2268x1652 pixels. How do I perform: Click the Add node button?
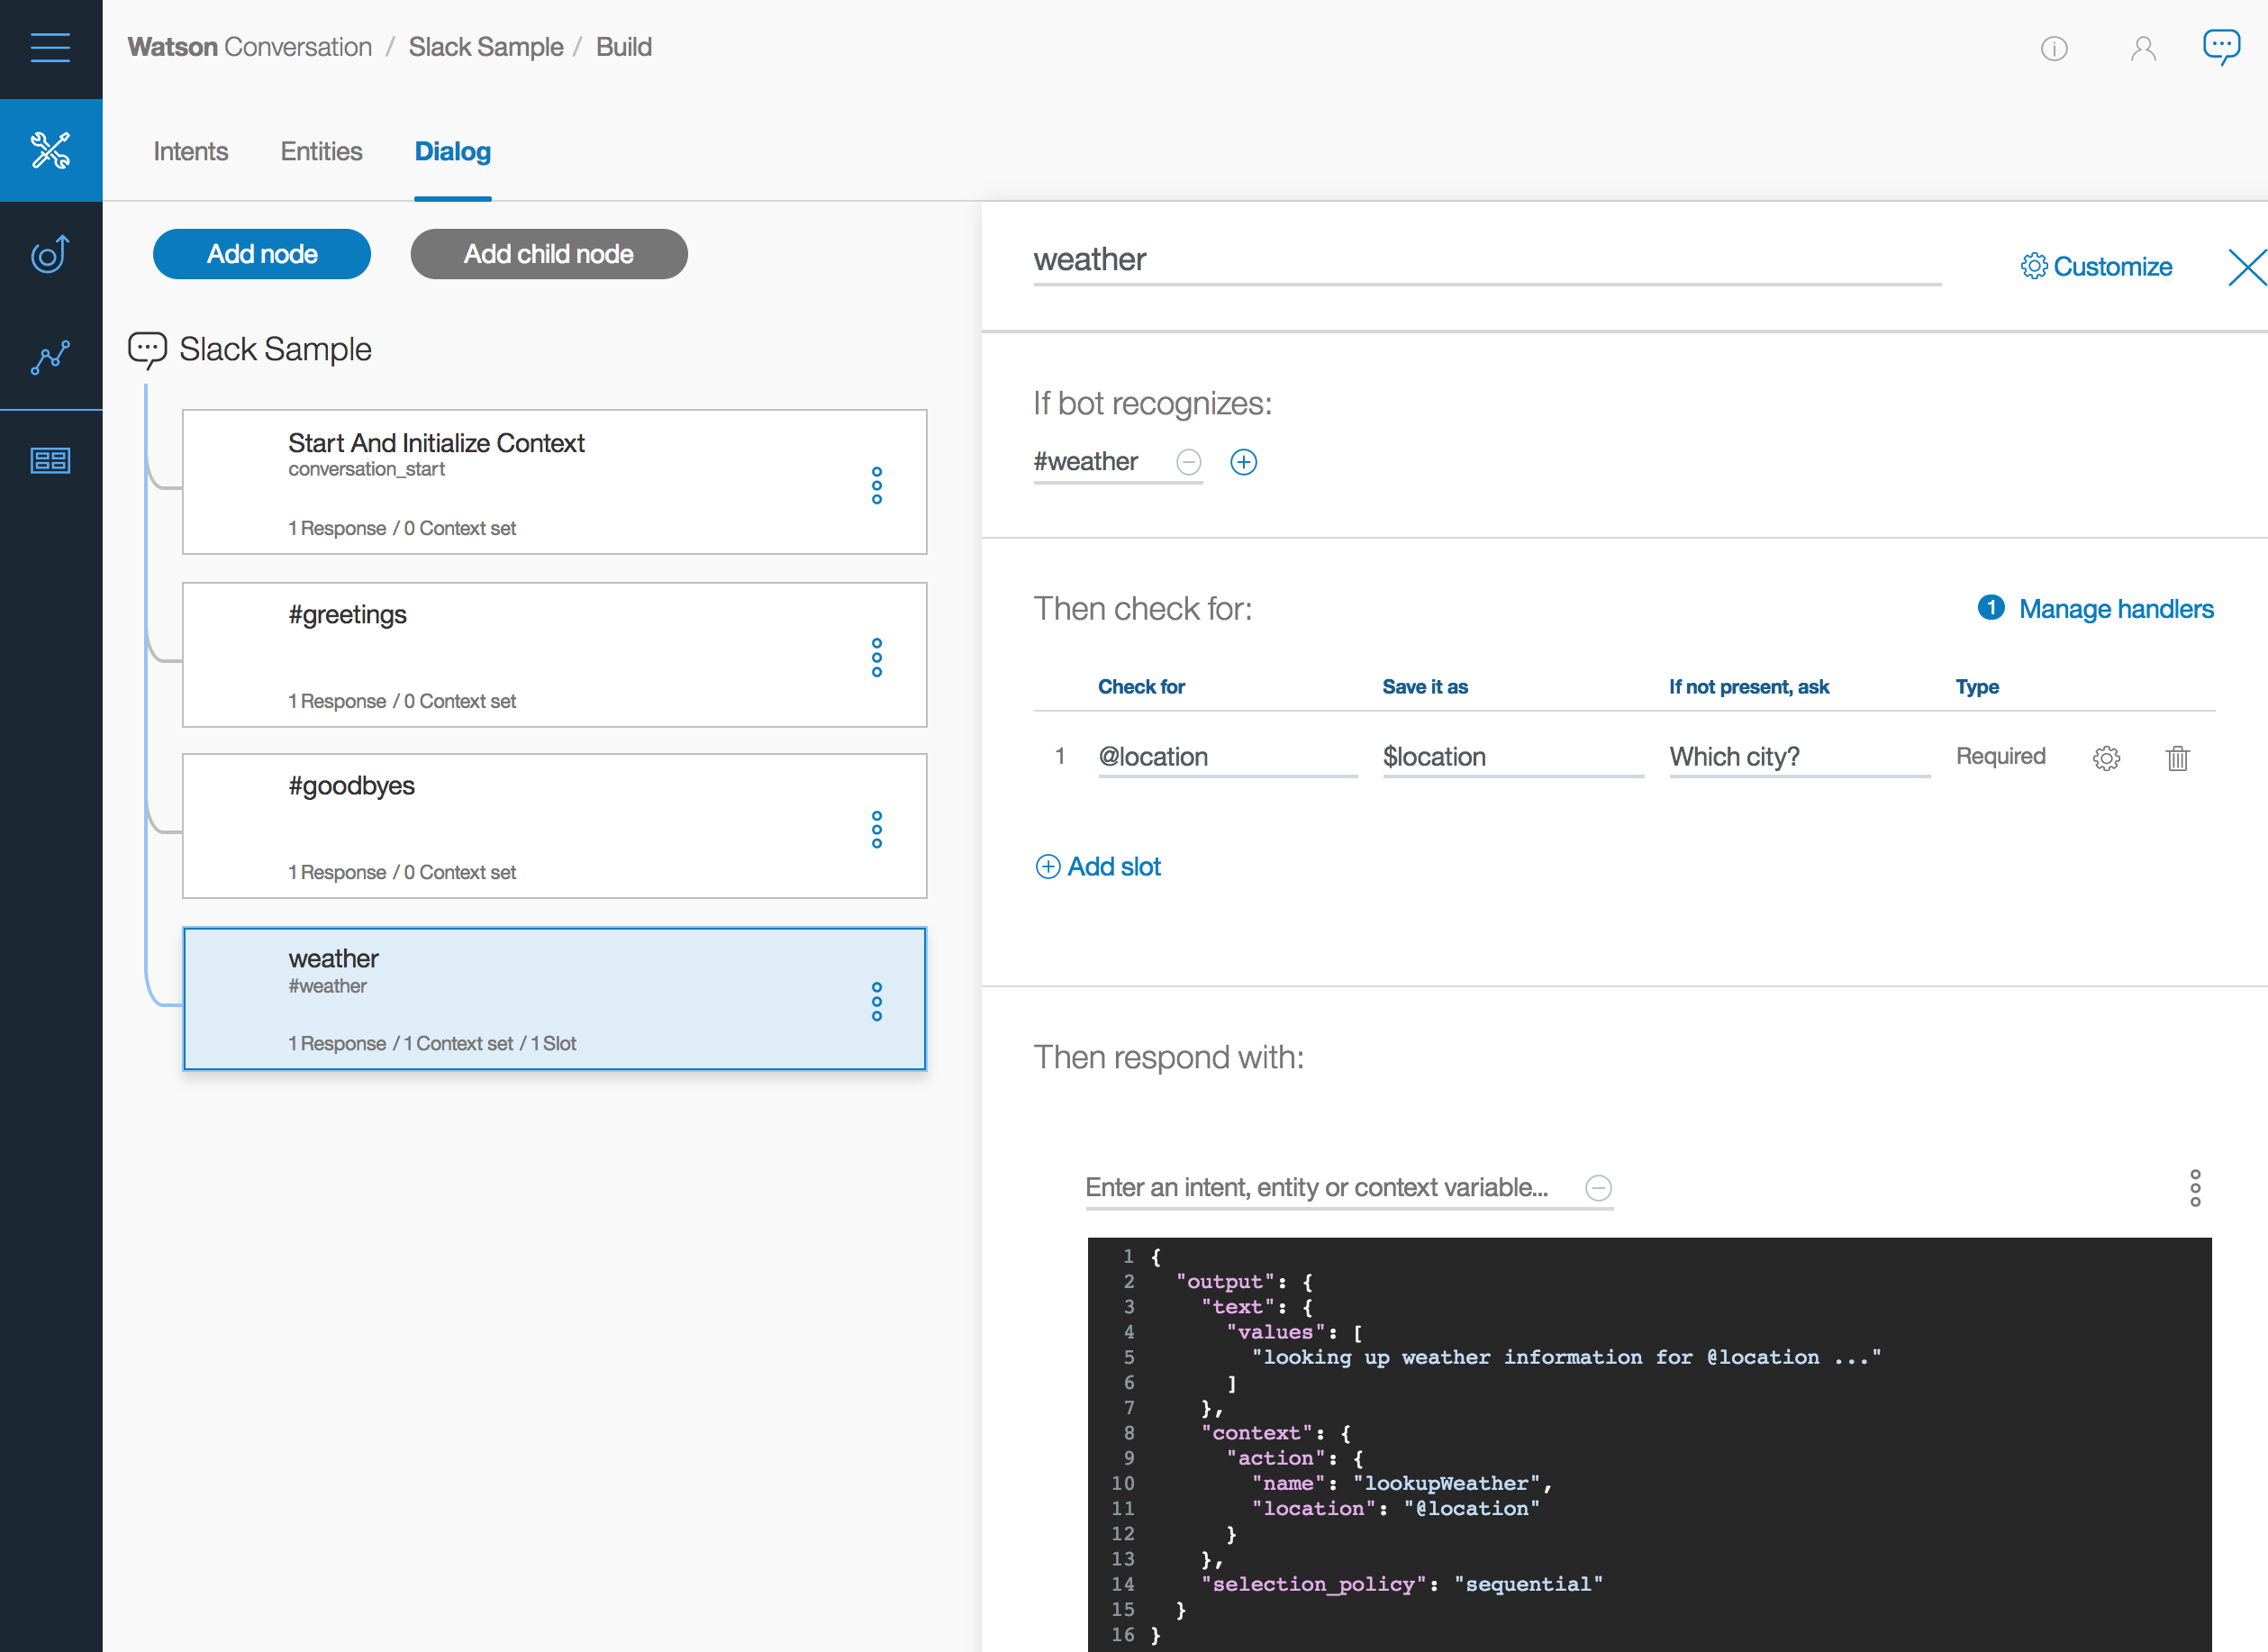coord(262,254)
